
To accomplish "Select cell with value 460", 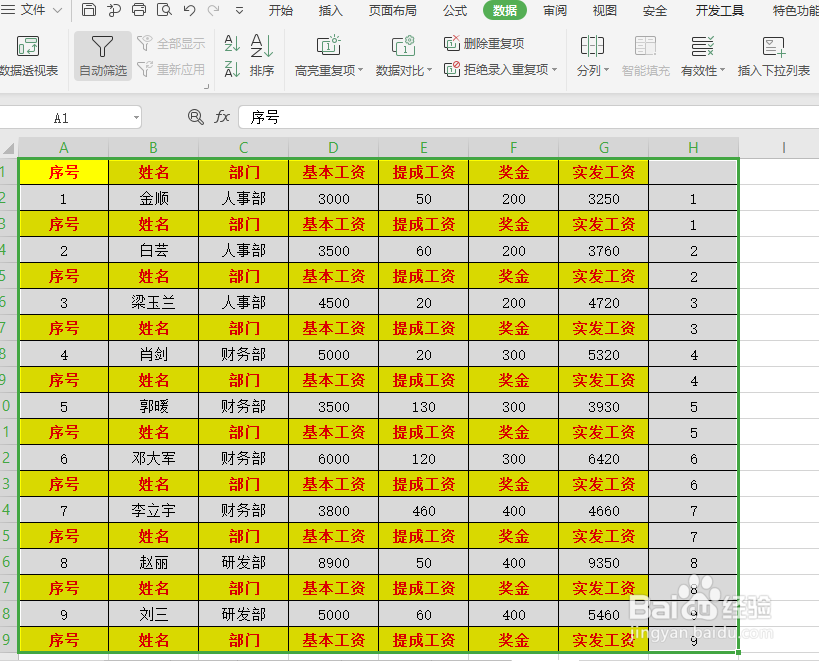I will coord(424,510).
